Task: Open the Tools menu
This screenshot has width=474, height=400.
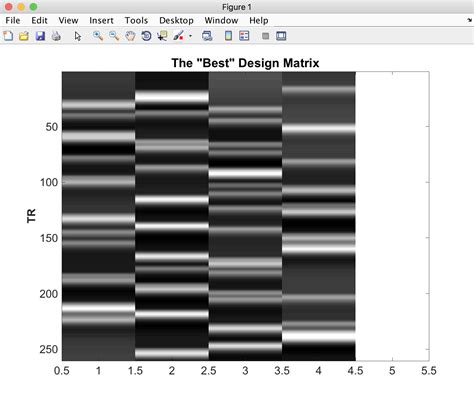Action: pos(136,20)
